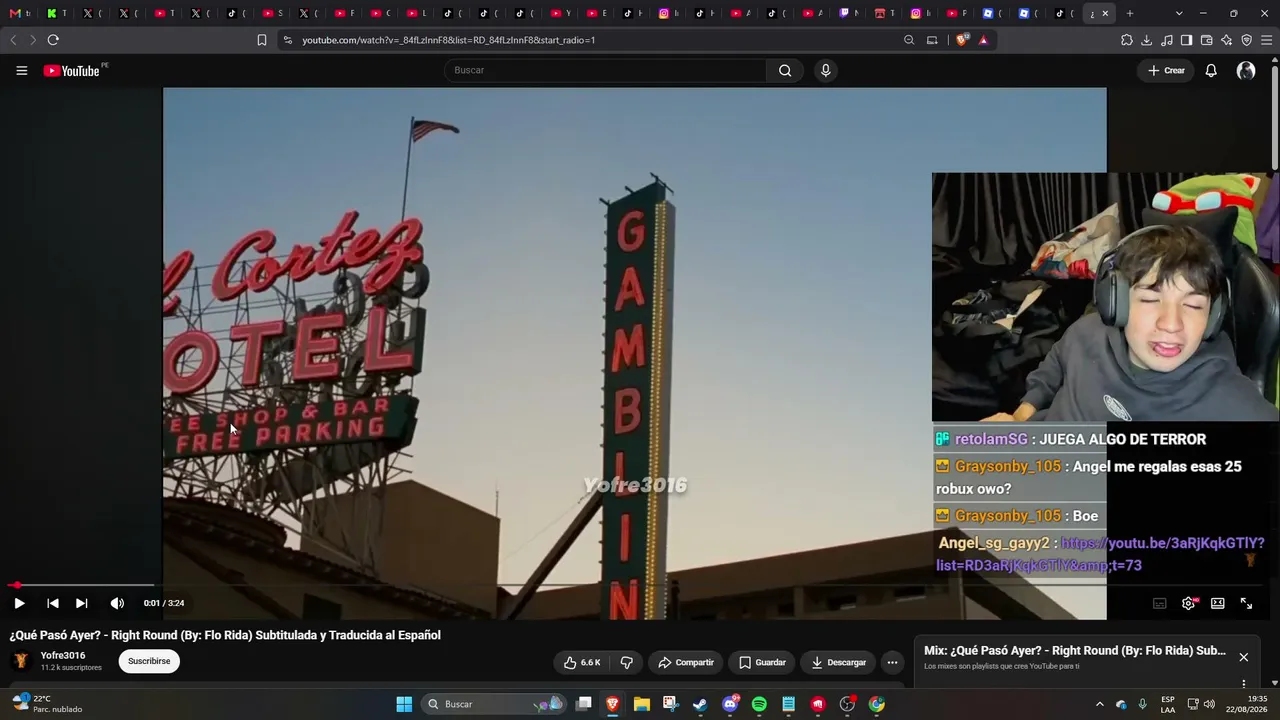Open the Brave VPN shield icon
1280x720 pixels.
point(1247,40)
